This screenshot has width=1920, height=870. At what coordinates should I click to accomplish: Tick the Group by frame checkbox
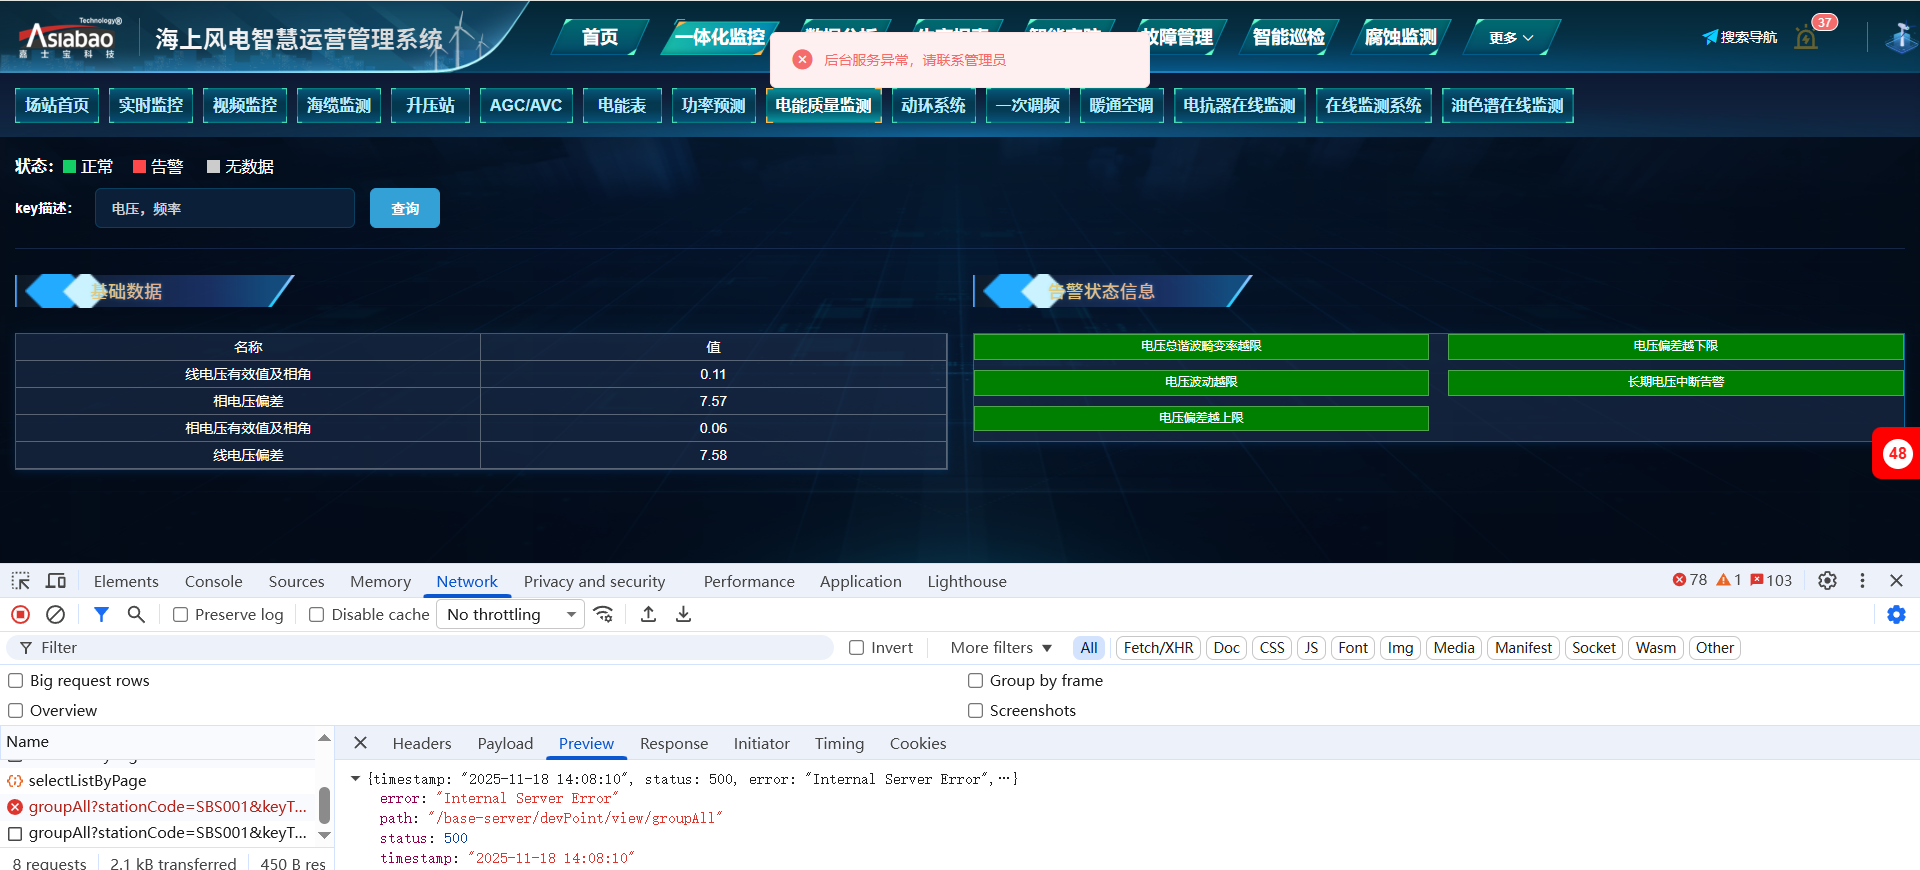[975, 681]
